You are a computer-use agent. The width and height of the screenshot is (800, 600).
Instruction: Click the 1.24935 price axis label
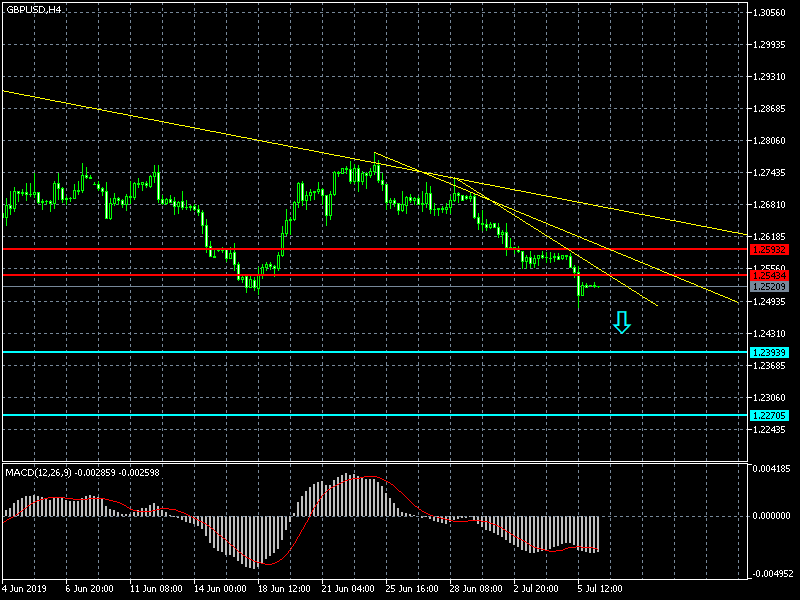click(x=769, y=302)
